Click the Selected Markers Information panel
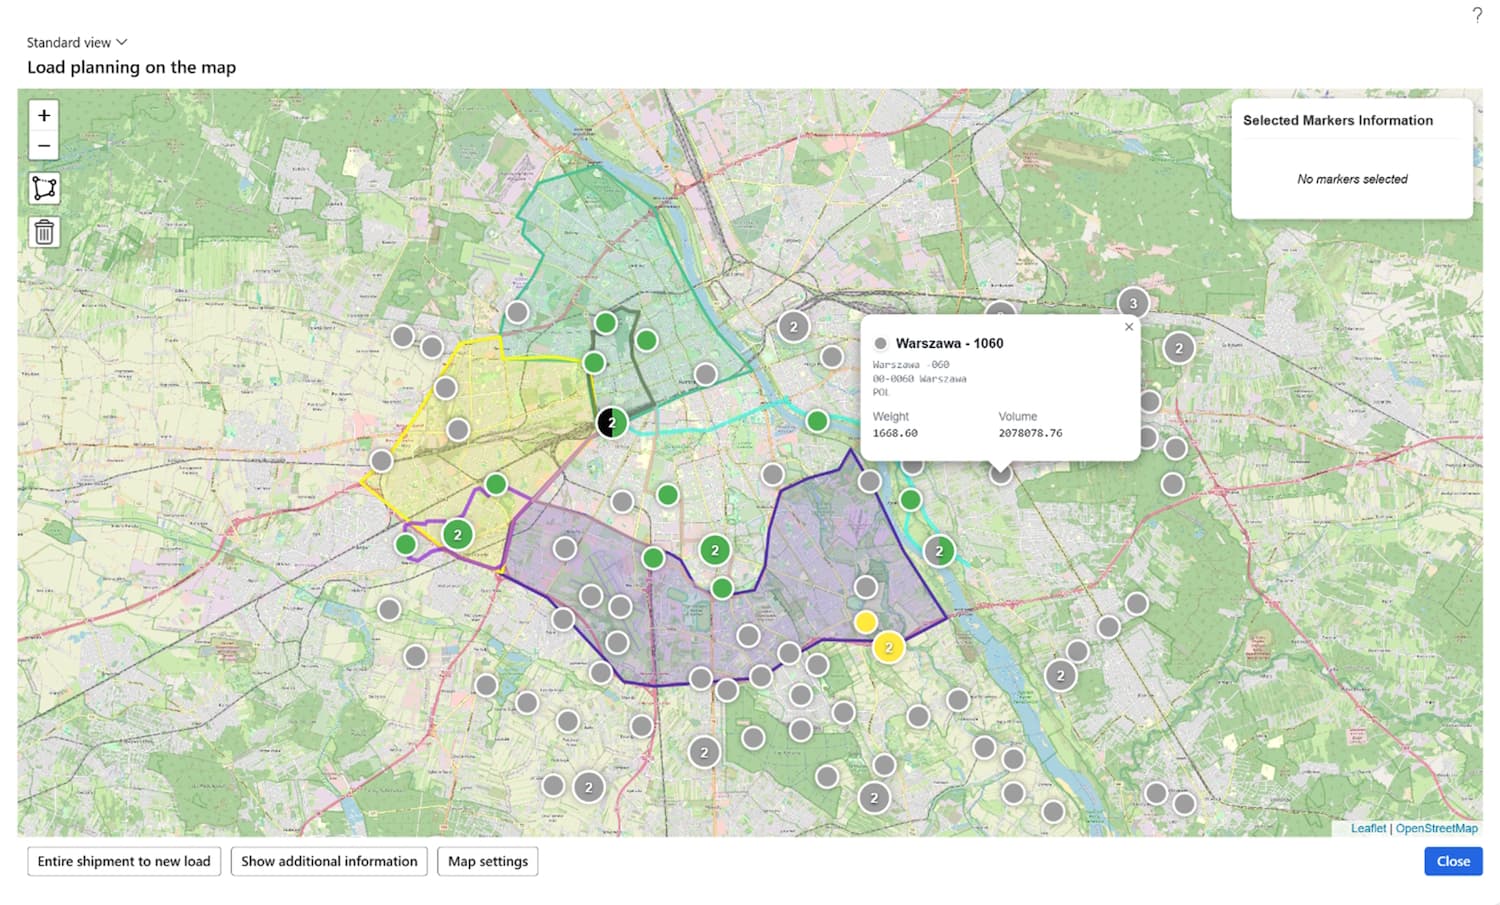The image size is (1500, 905). click(1351, 158)
